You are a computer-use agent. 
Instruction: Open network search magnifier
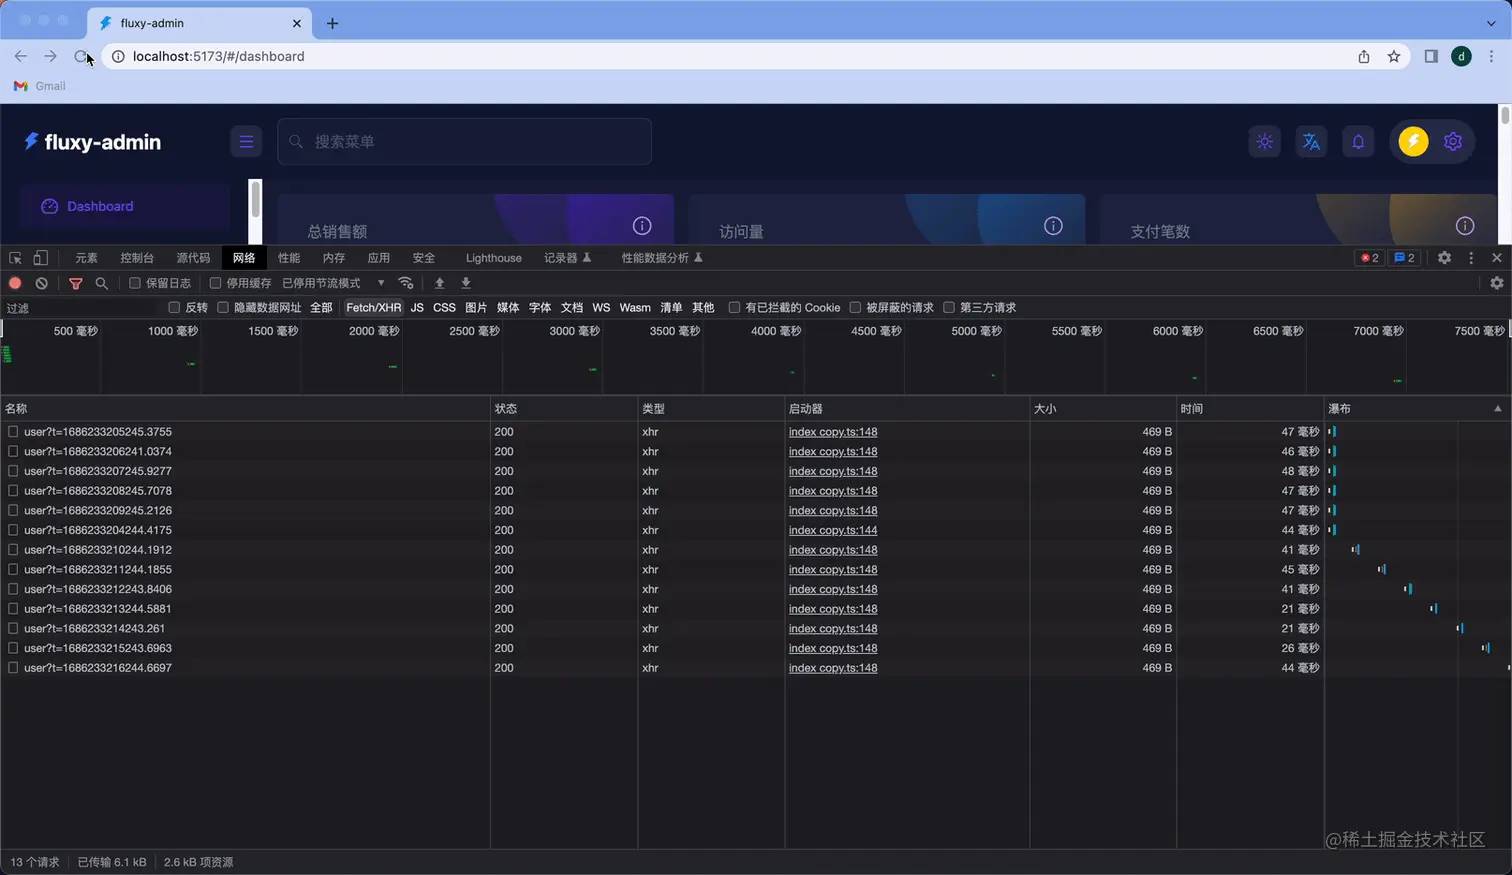pos(102,284)
